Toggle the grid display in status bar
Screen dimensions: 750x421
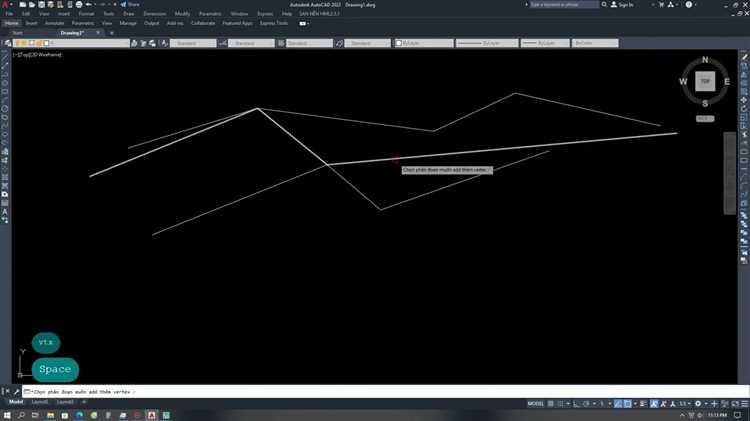pos(551,404)
